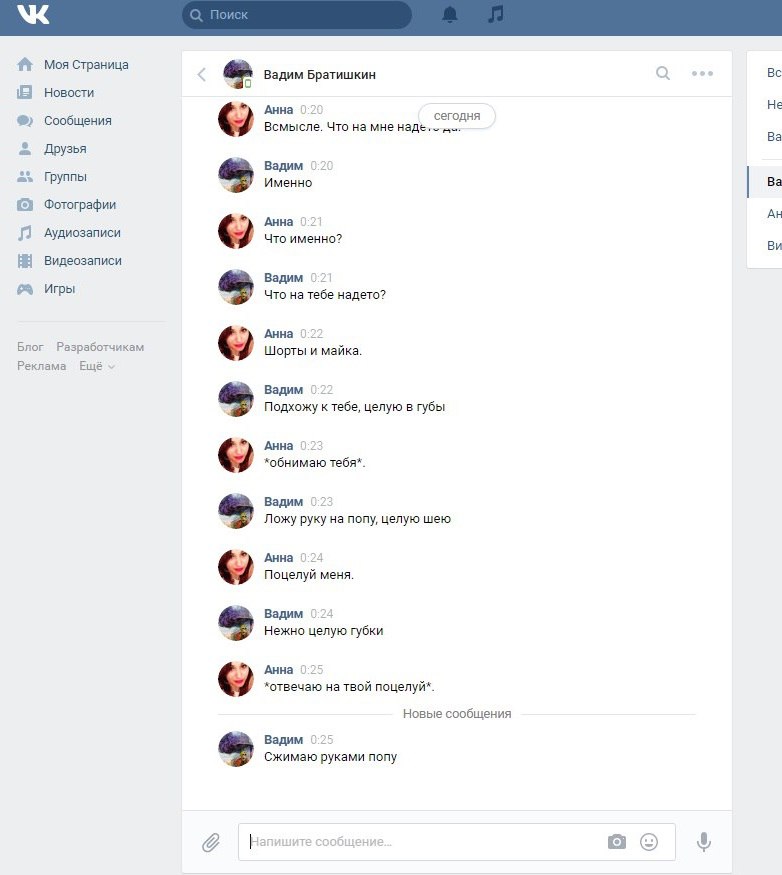The height and width of the screenshot is (875, 782).
Task: Open the music player note icon
Action: (496, 14)
